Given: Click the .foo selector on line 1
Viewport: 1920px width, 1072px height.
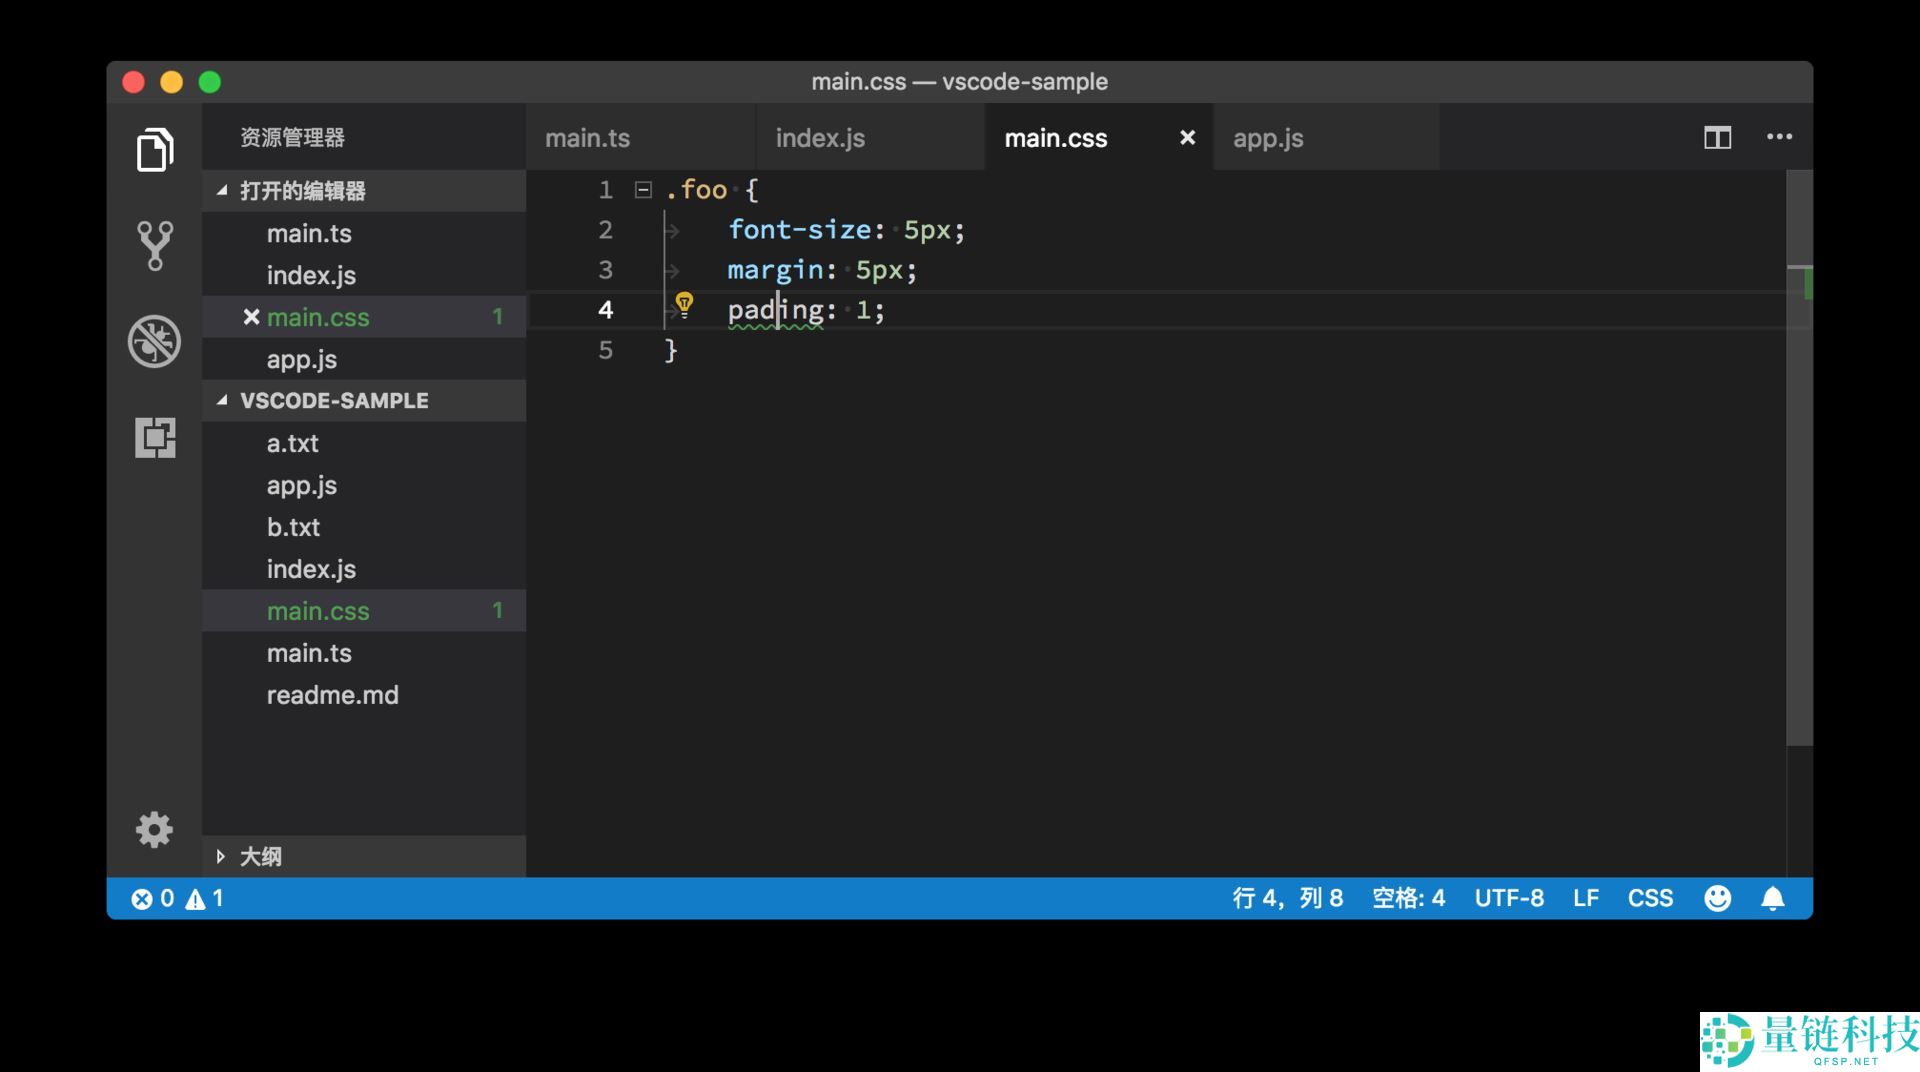Looking at the screenshot, I should point(696,190).
